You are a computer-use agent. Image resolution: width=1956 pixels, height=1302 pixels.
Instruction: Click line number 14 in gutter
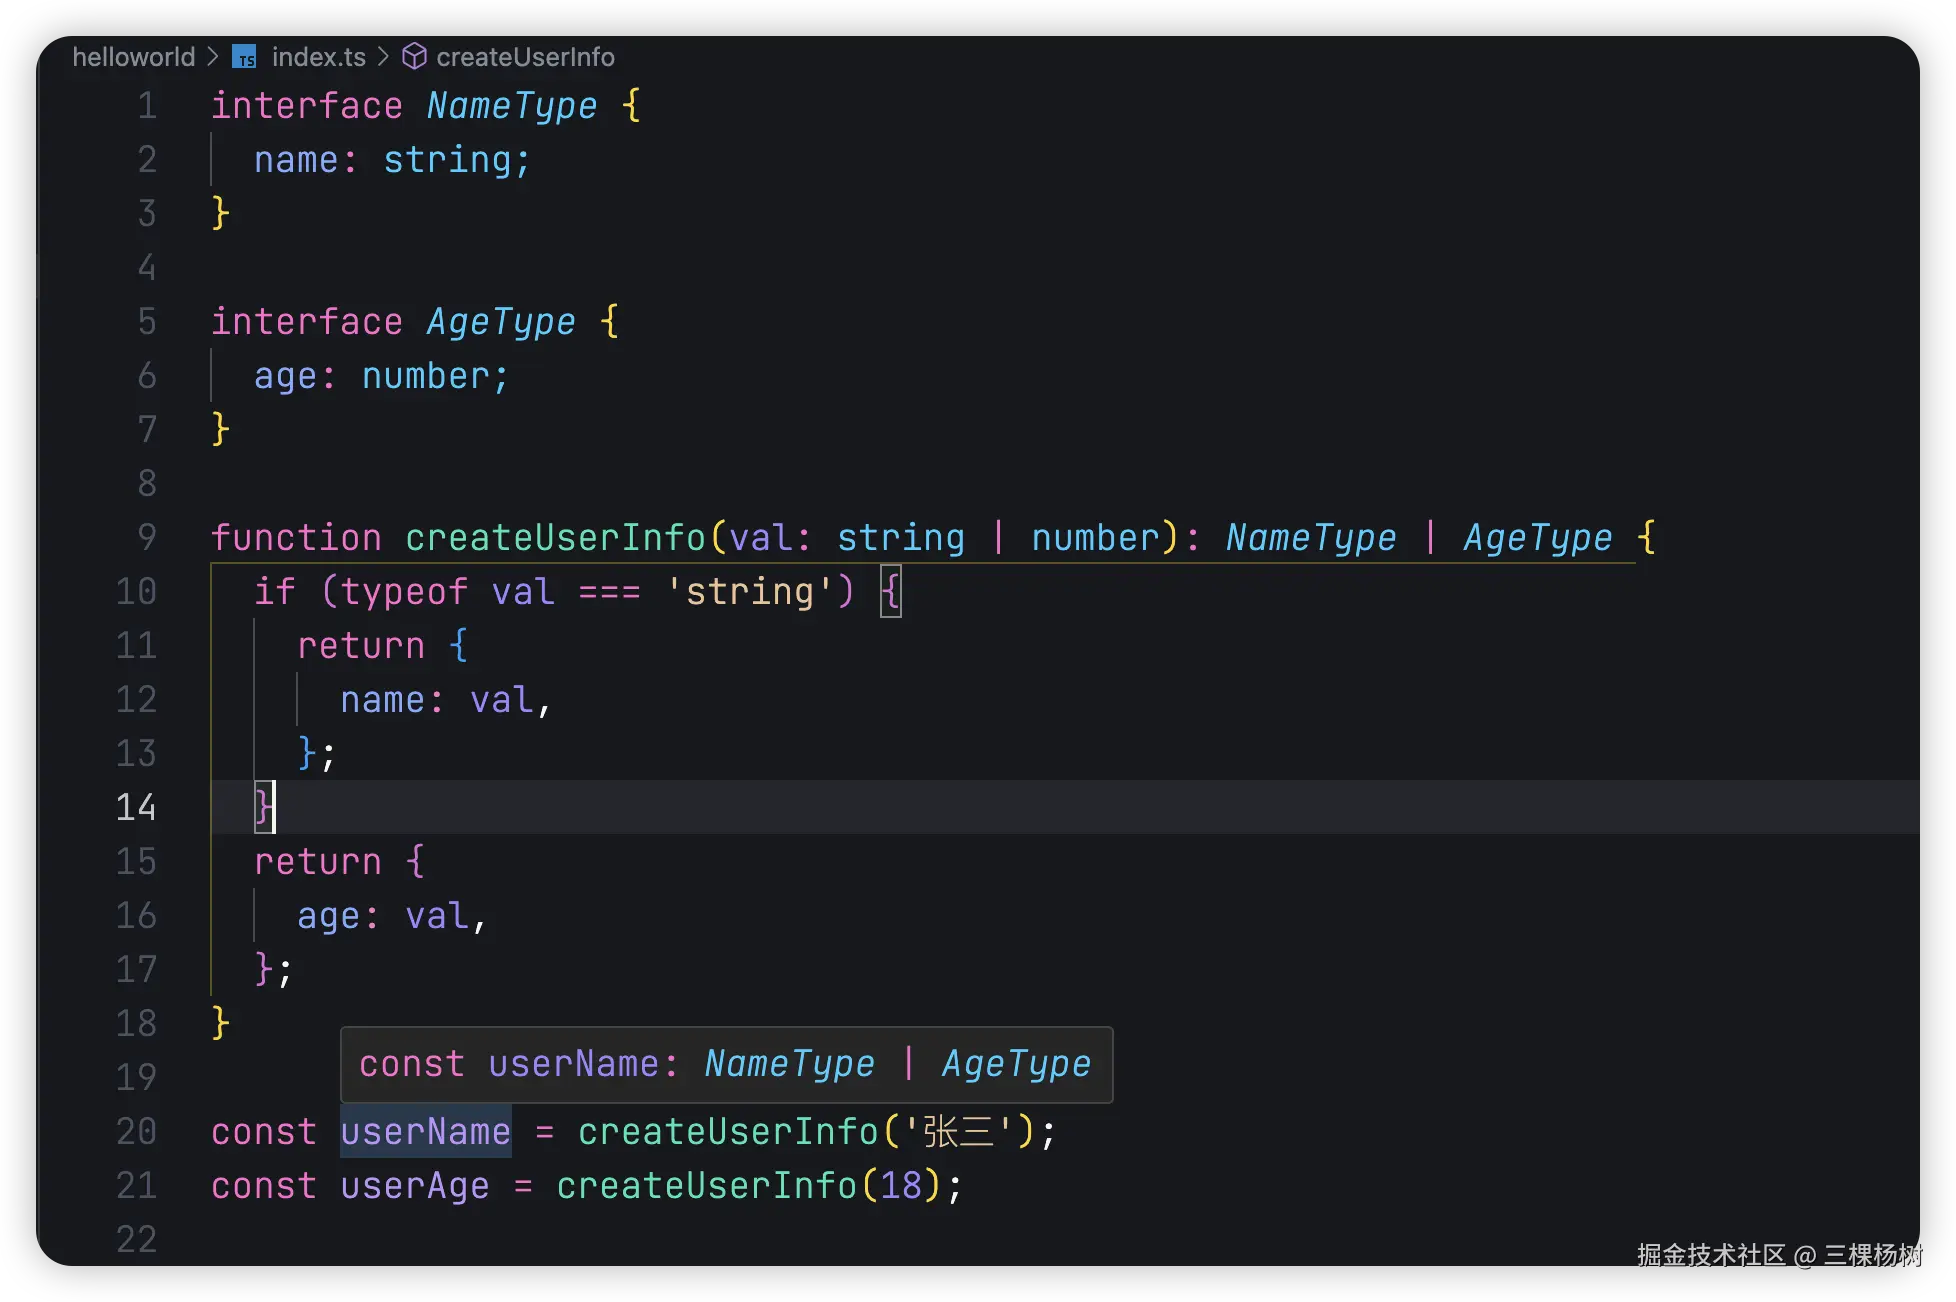(x=136, y=807)
